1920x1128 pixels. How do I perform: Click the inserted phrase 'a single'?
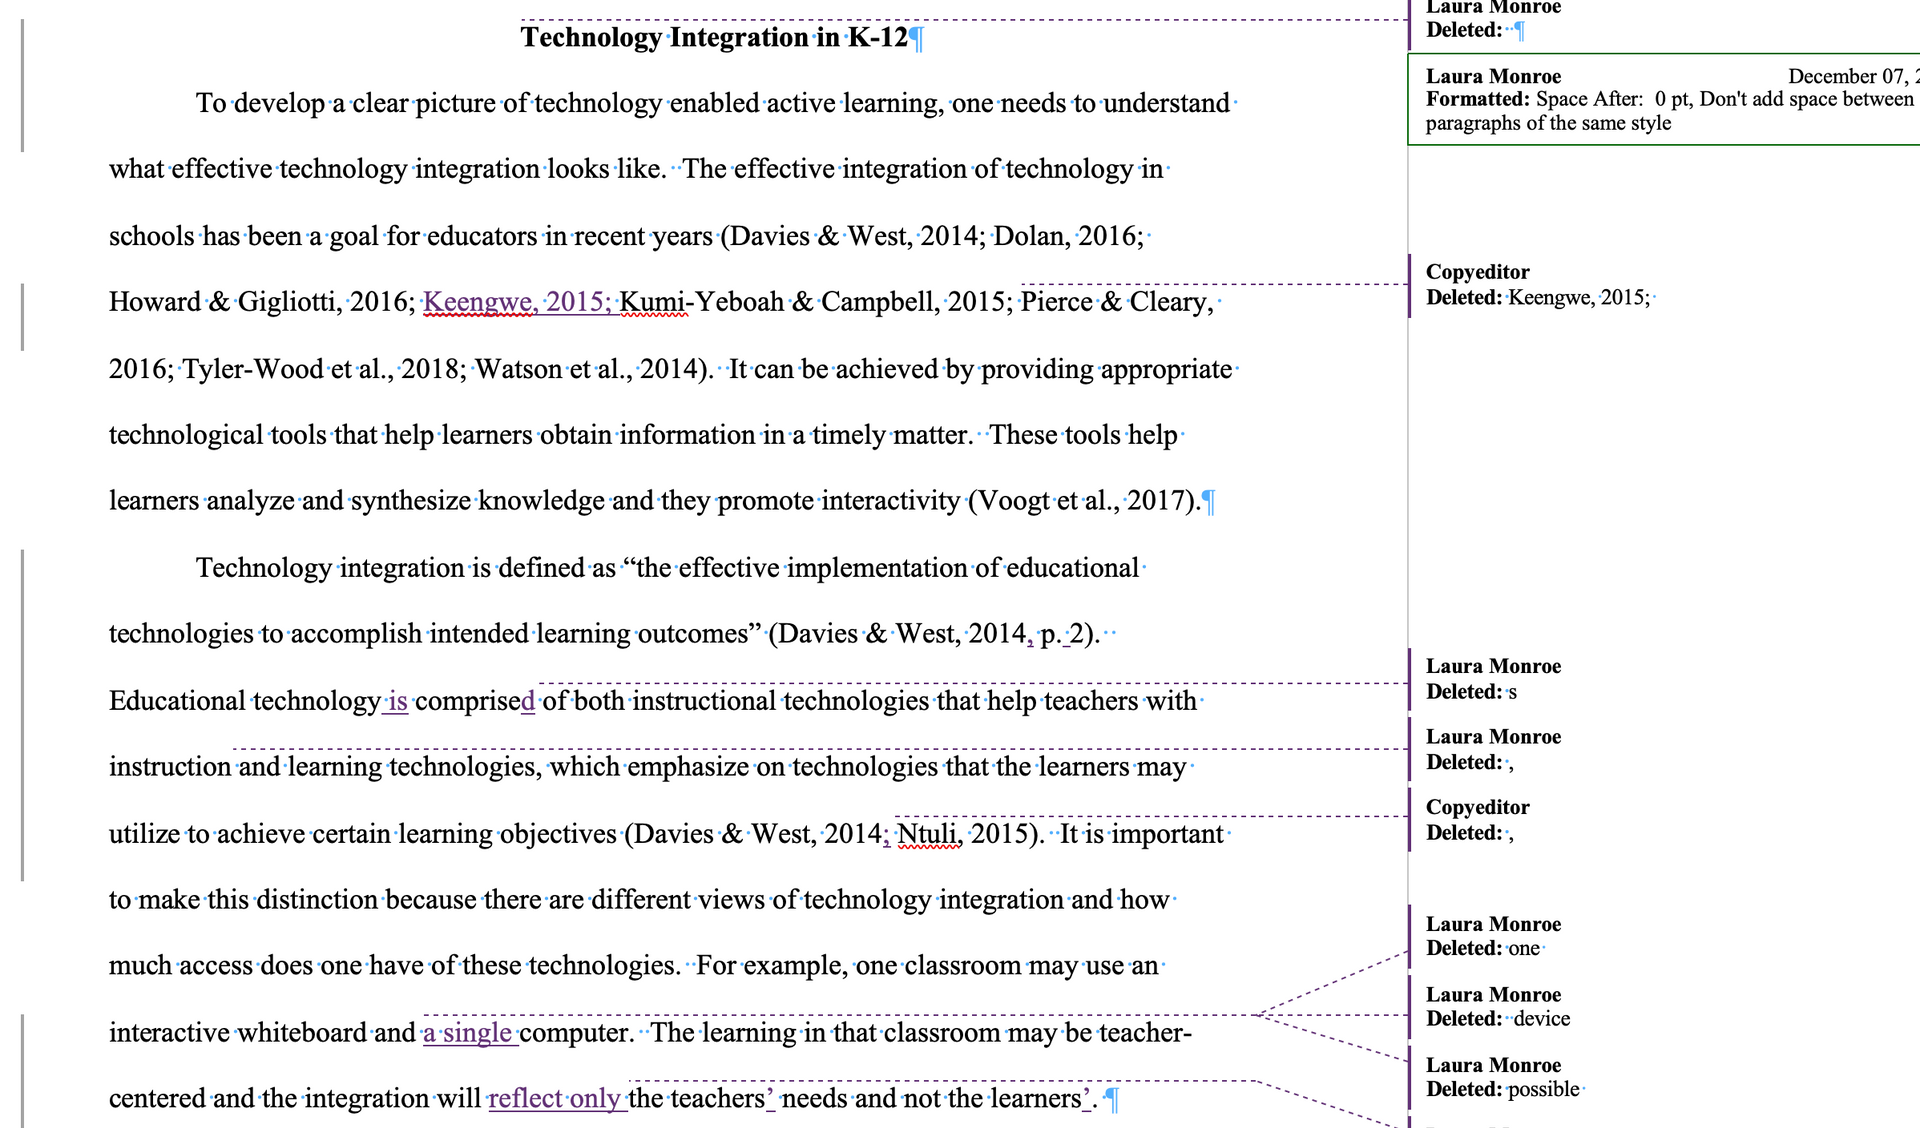click(468, 1033)
